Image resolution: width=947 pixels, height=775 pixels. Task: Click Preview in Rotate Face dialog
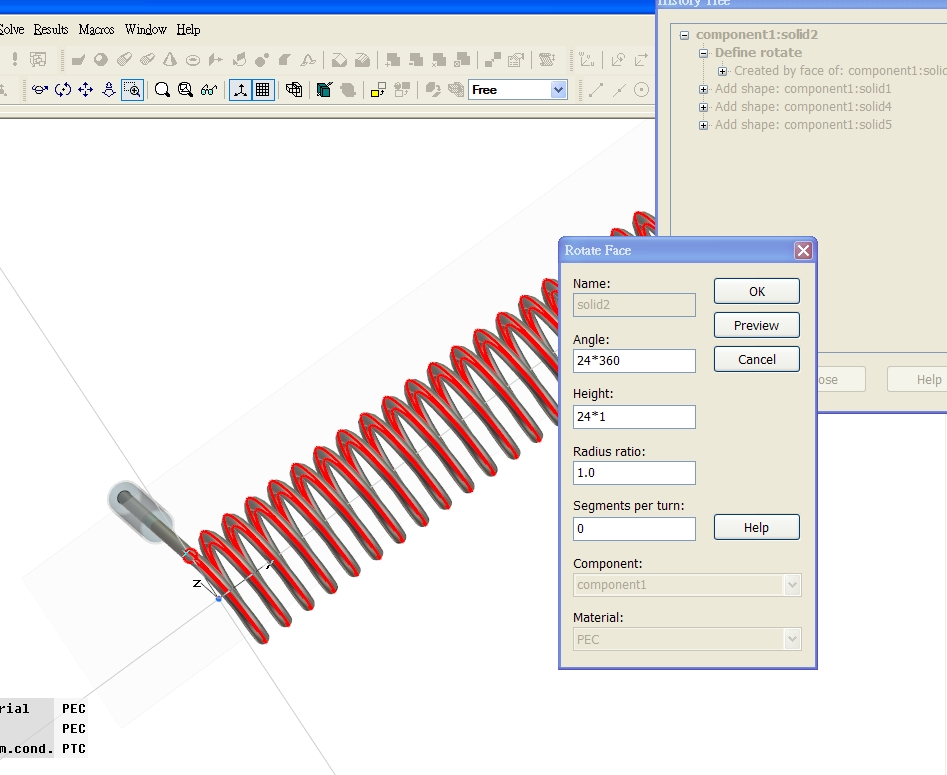[x=757, y=325]
